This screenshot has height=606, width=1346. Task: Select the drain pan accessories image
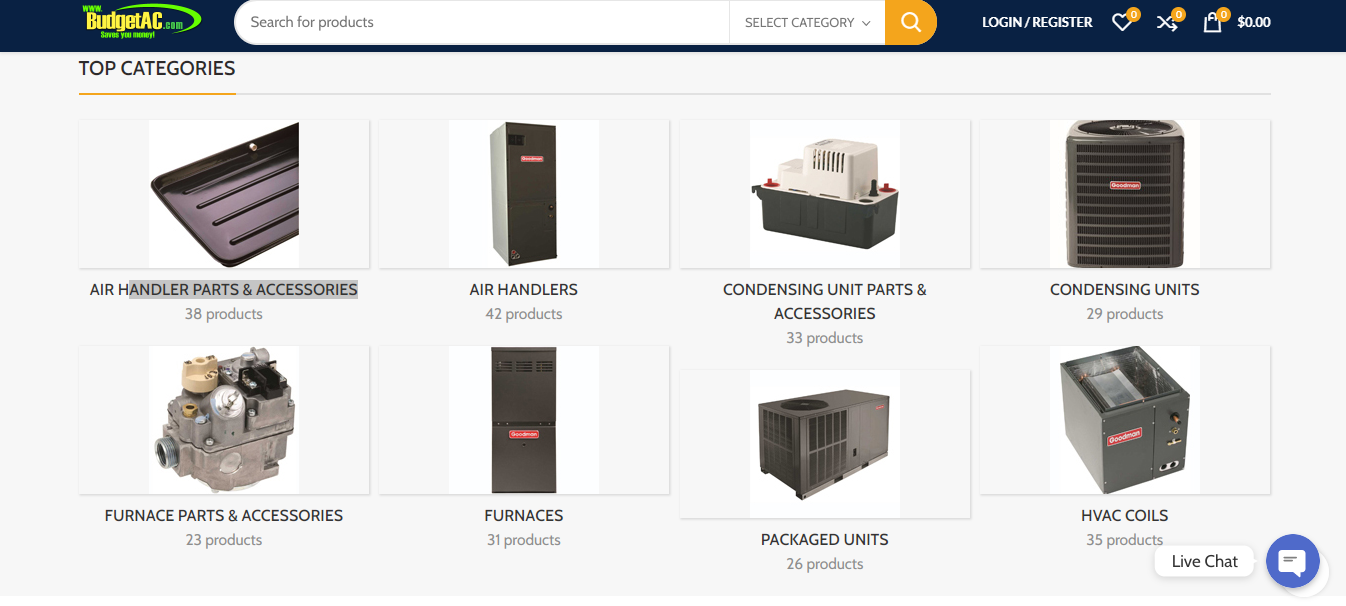coord(224,194)
